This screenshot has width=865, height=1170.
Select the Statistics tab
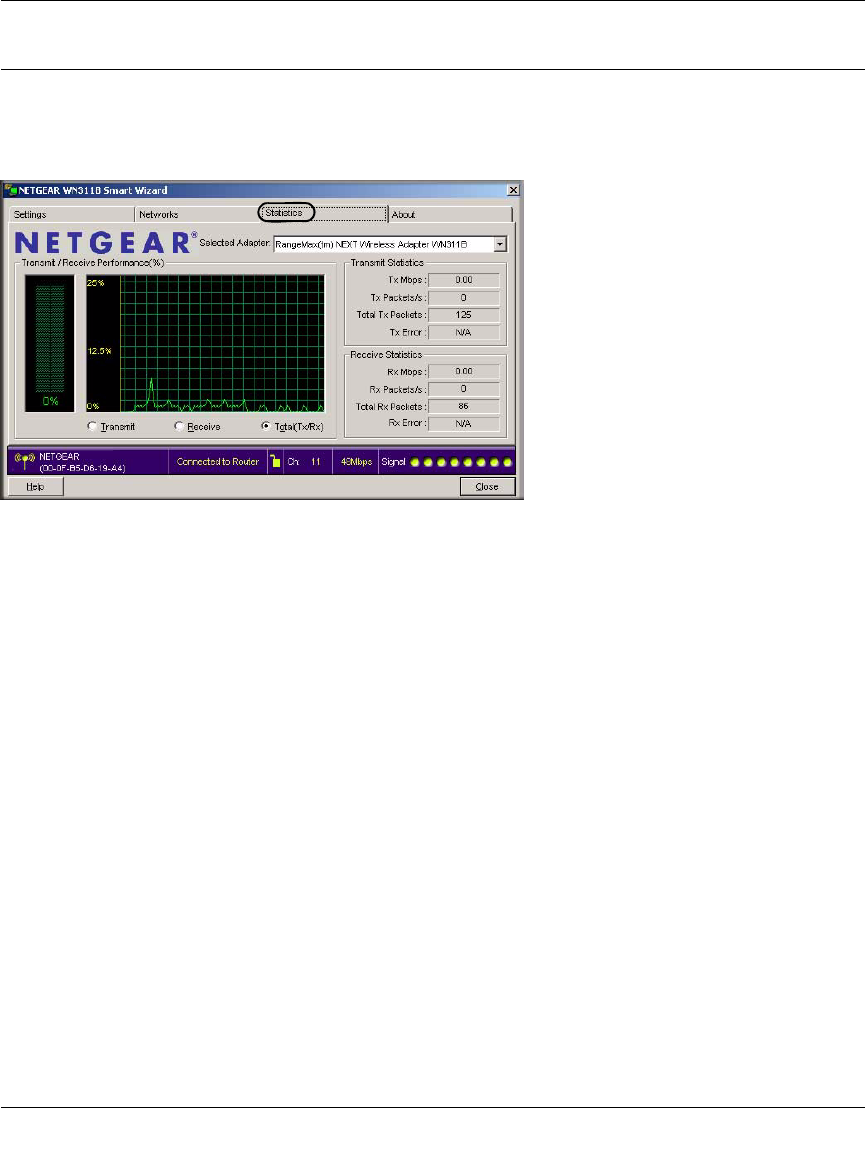pyautogui.click(x=323, y=213)
